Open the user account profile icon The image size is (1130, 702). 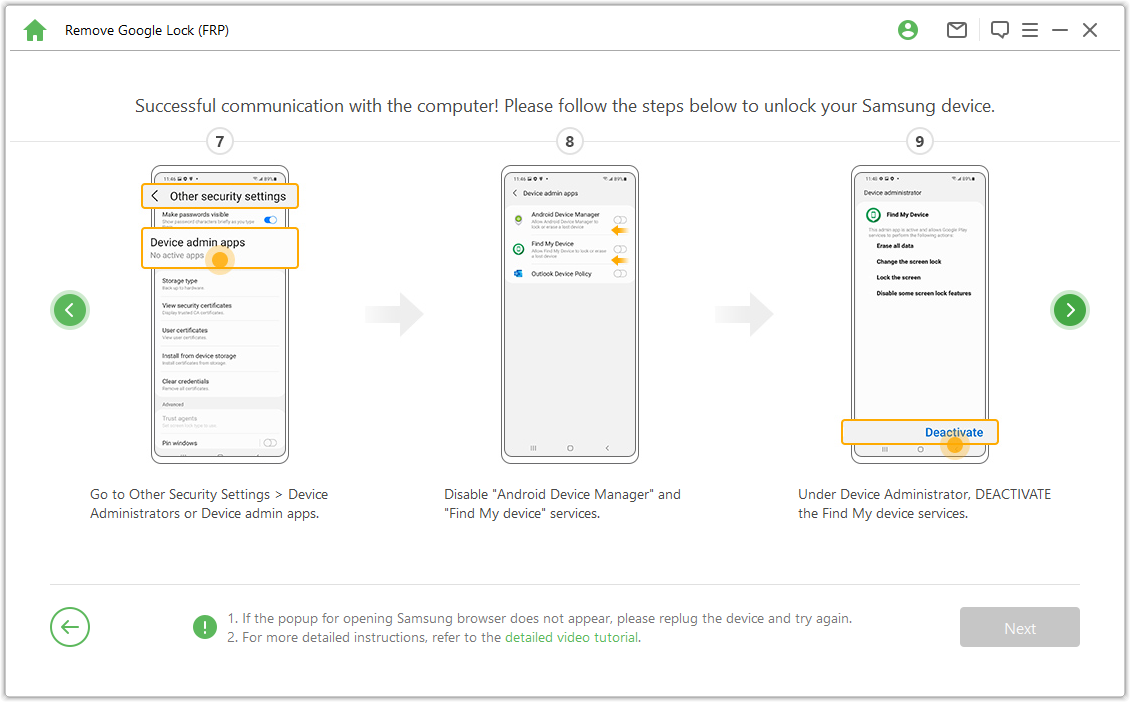(x=908, y=30)
